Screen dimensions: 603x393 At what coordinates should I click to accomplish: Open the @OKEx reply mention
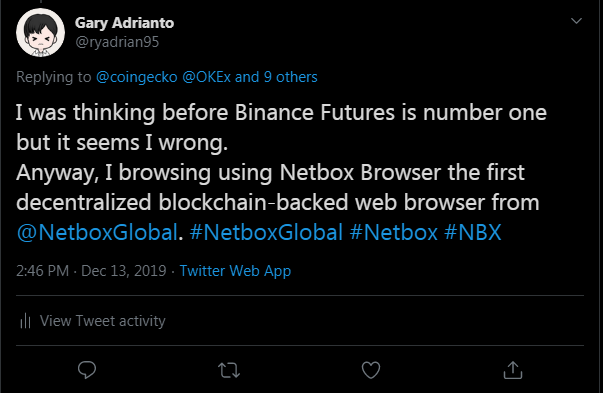point(207,77)
